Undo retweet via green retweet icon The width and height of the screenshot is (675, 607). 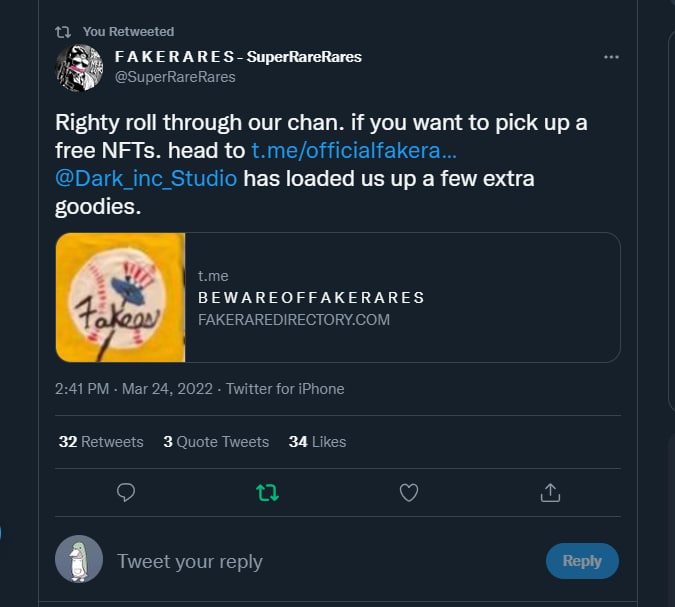pos(267,492)
